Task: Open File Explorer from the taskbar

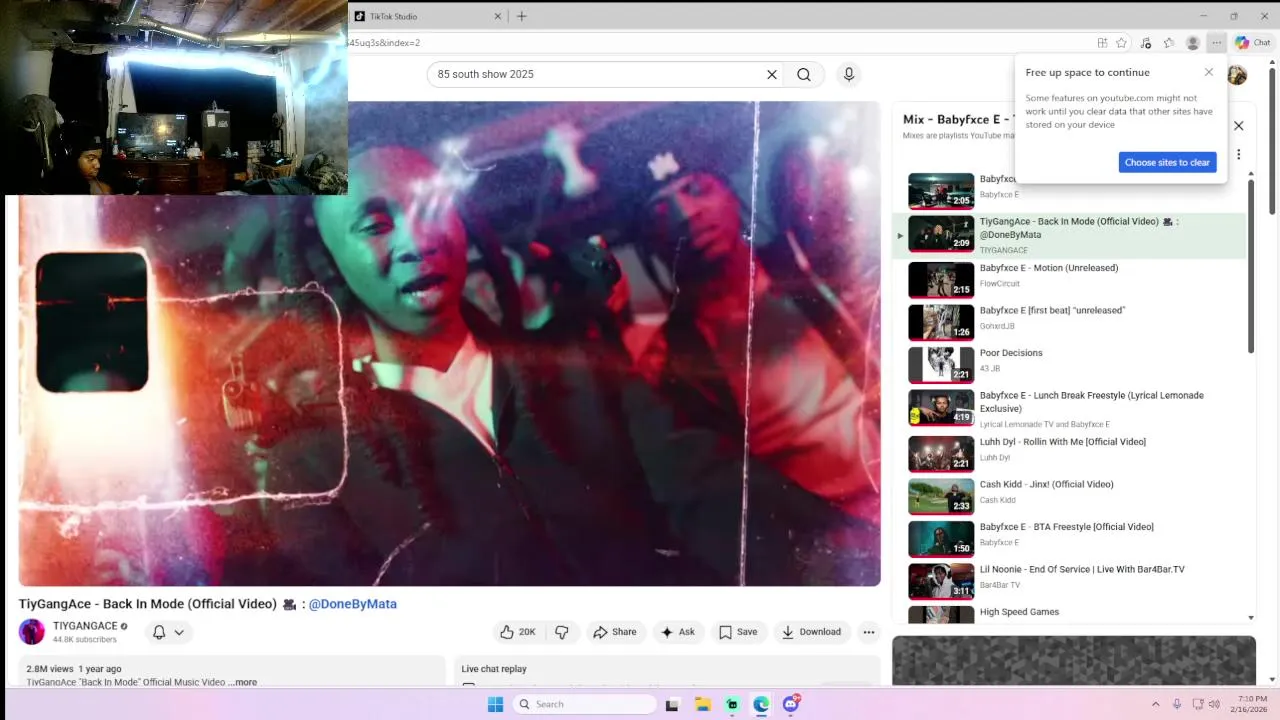Action: pyautogui.click(x=702, y=704)
